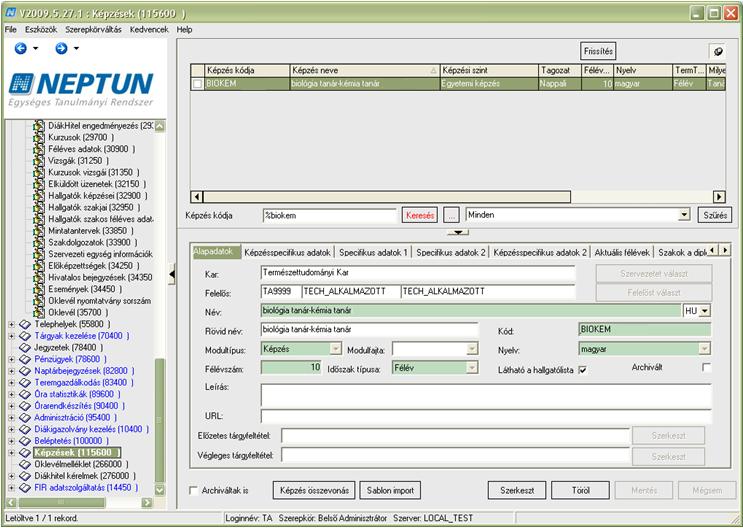Click the Elküldött üzenetek (32150) icon
743x528 pixels.
39,184
